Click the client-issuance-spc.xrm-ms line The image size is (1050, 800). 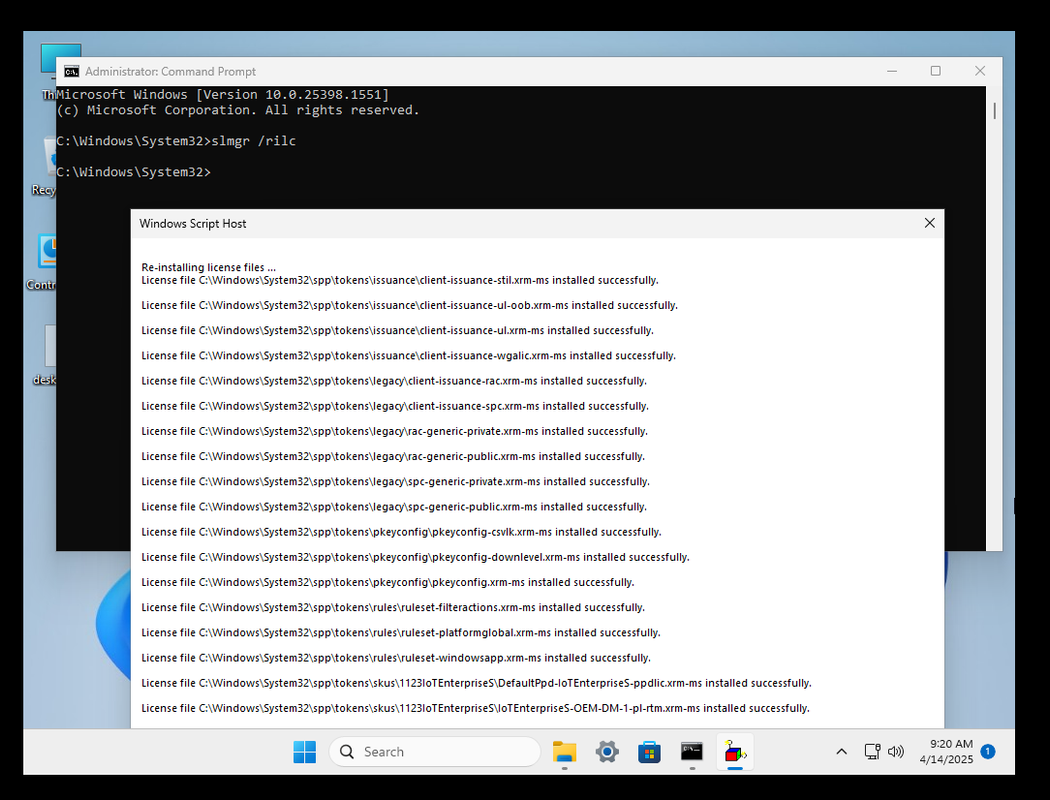(x=395, y=406)
